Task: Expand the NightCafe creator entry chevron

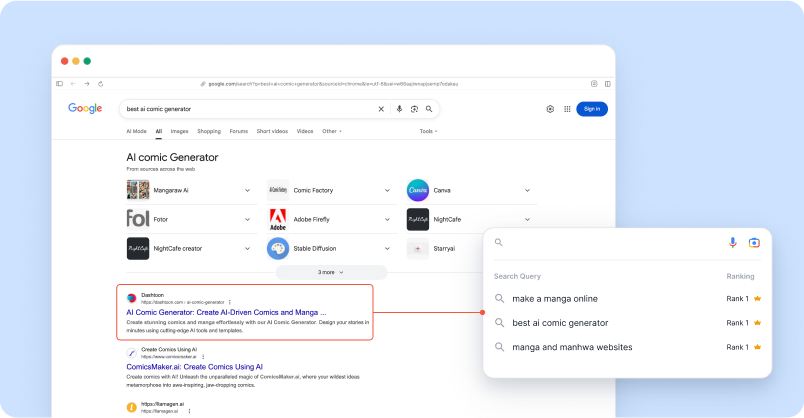Action: [247, 249]
